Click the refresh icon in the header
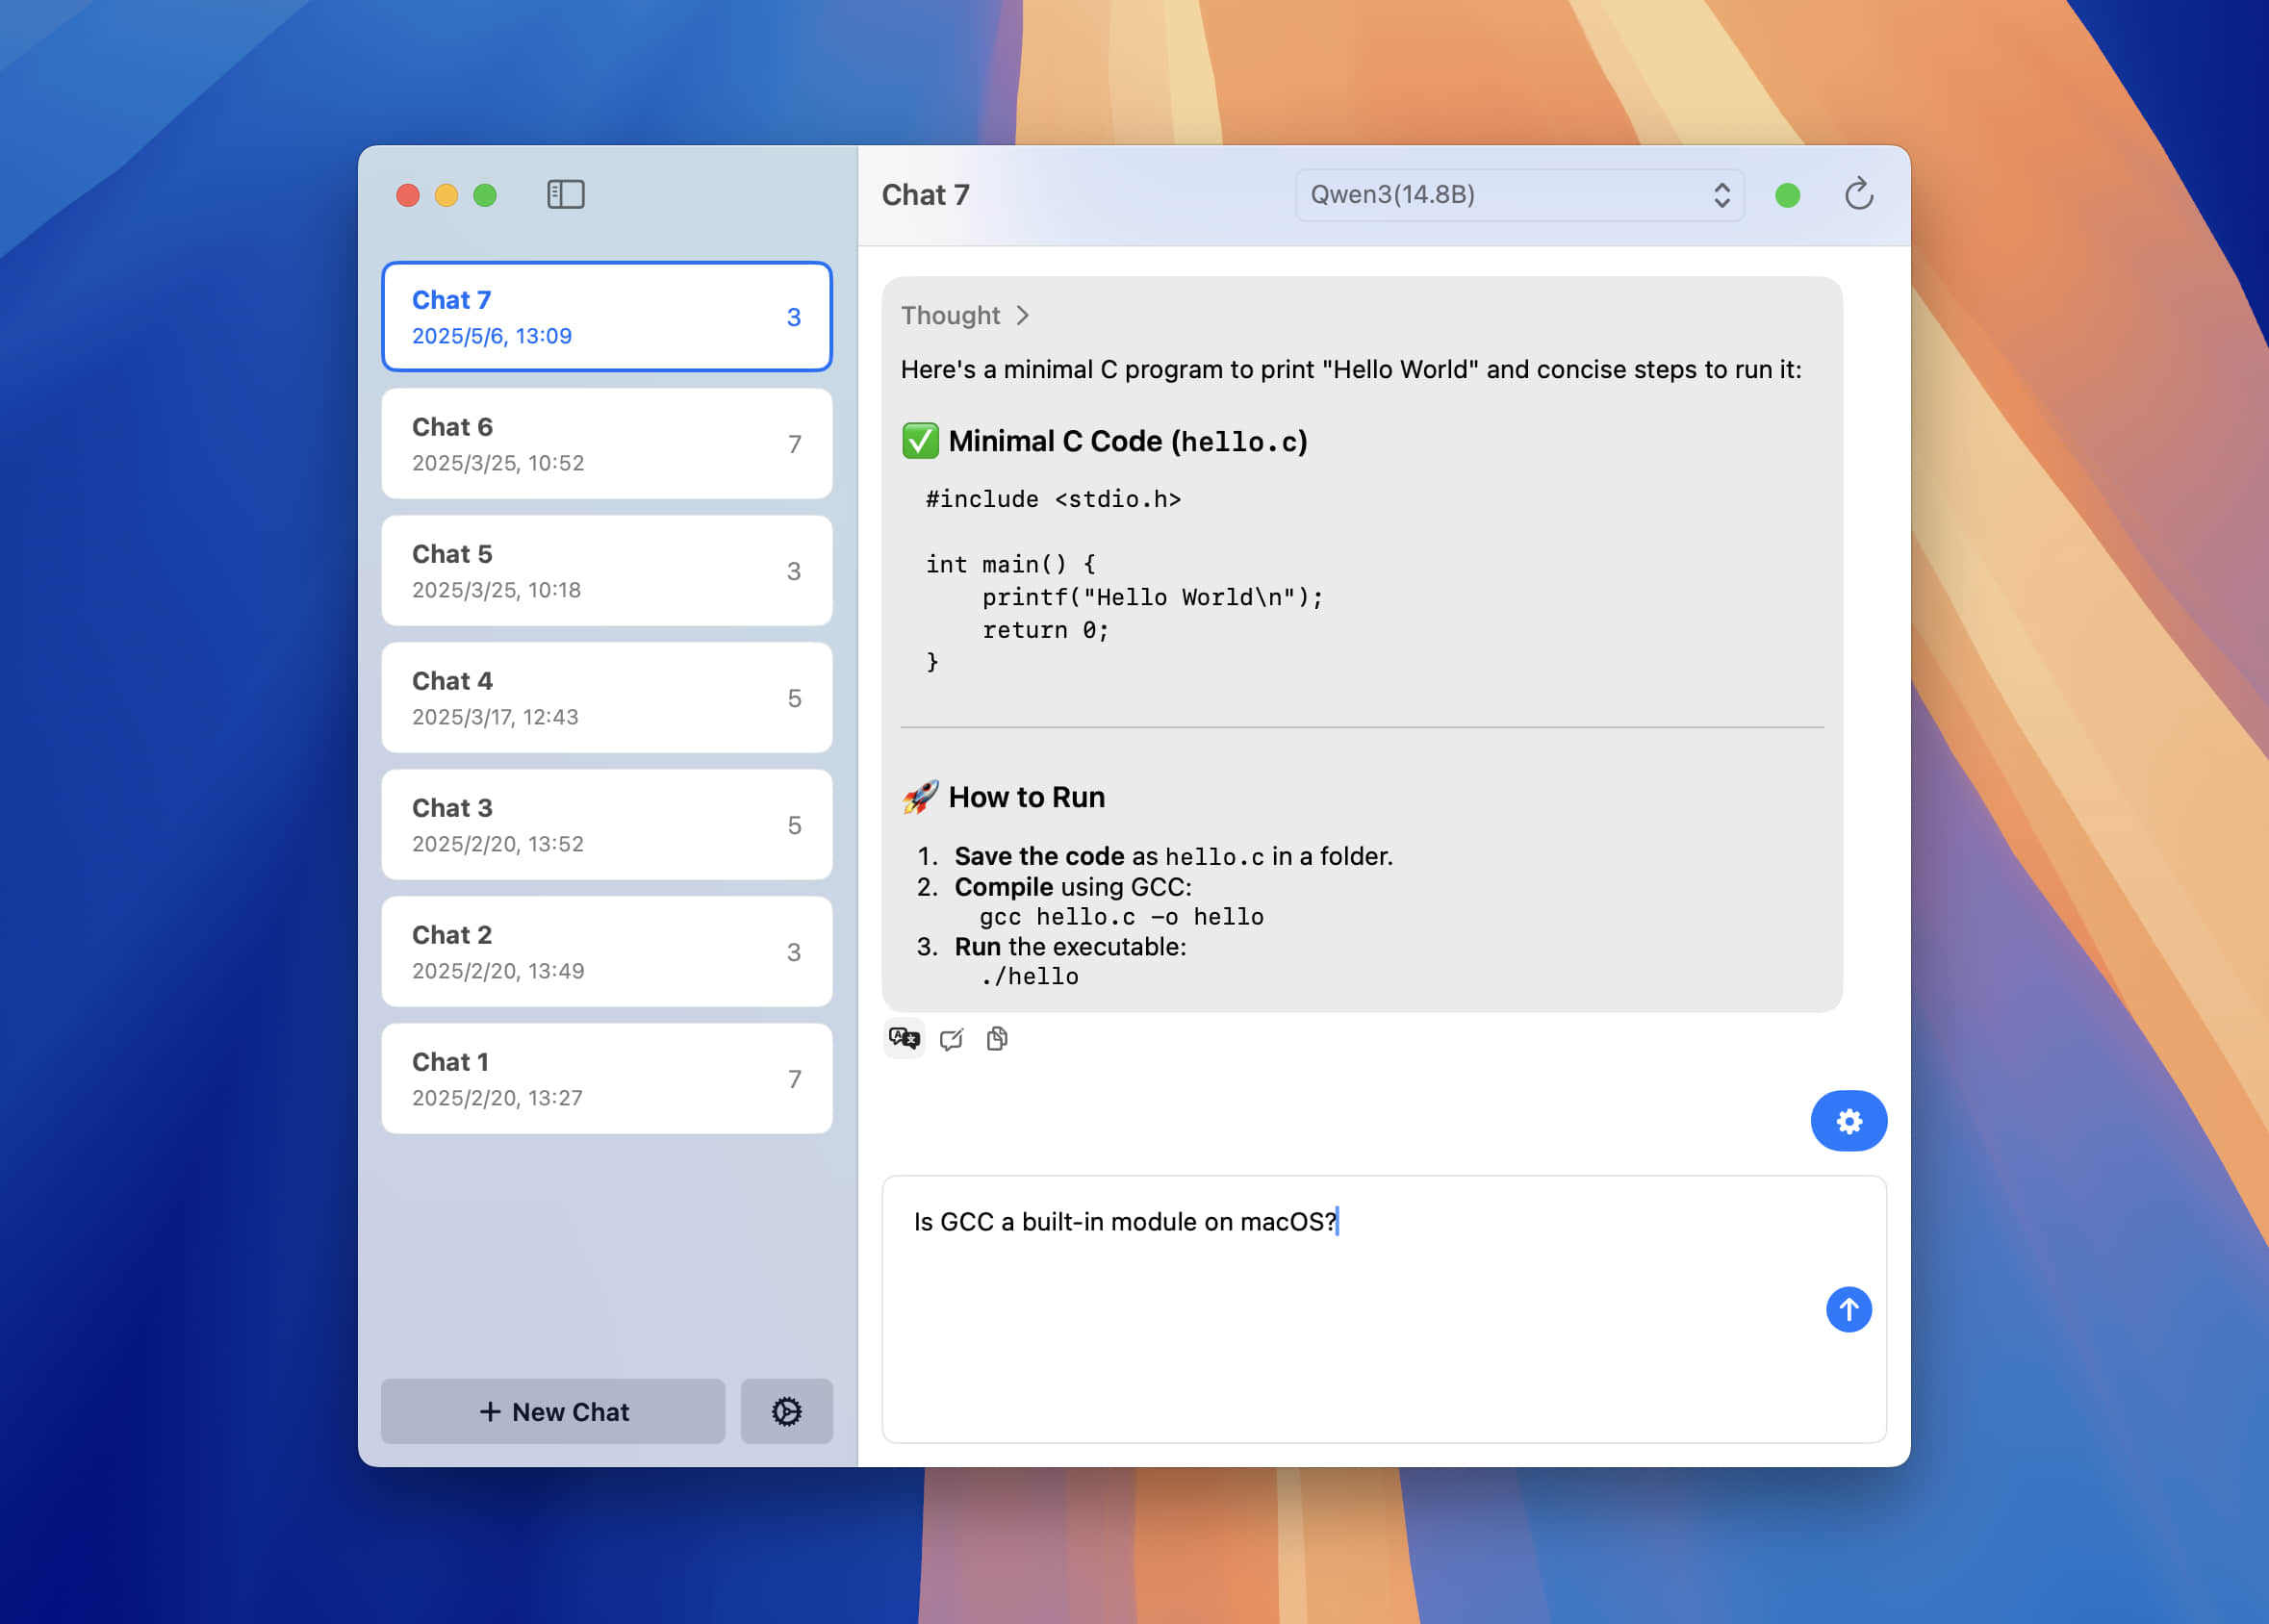Image resolution: width=2269 pixels, height=1624 pixels. (x=1858, y=195)
